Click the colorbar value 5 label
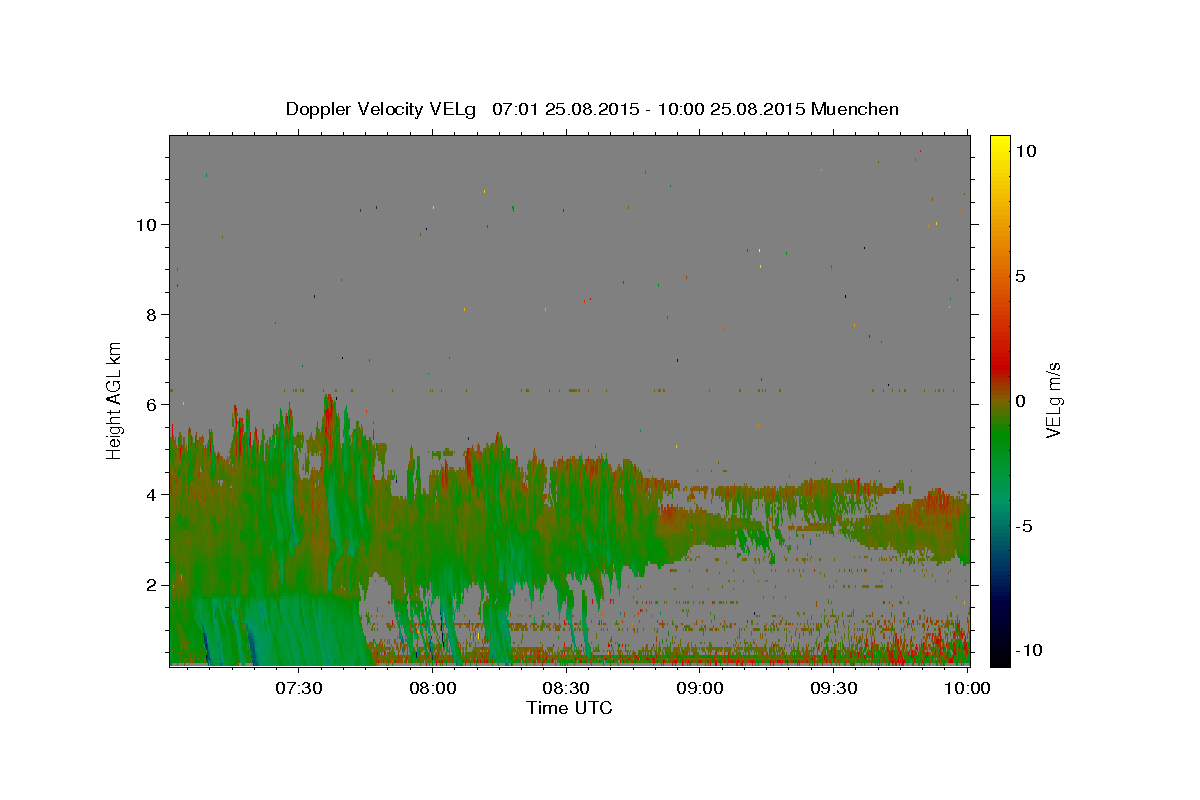 tap(1020, 276)
